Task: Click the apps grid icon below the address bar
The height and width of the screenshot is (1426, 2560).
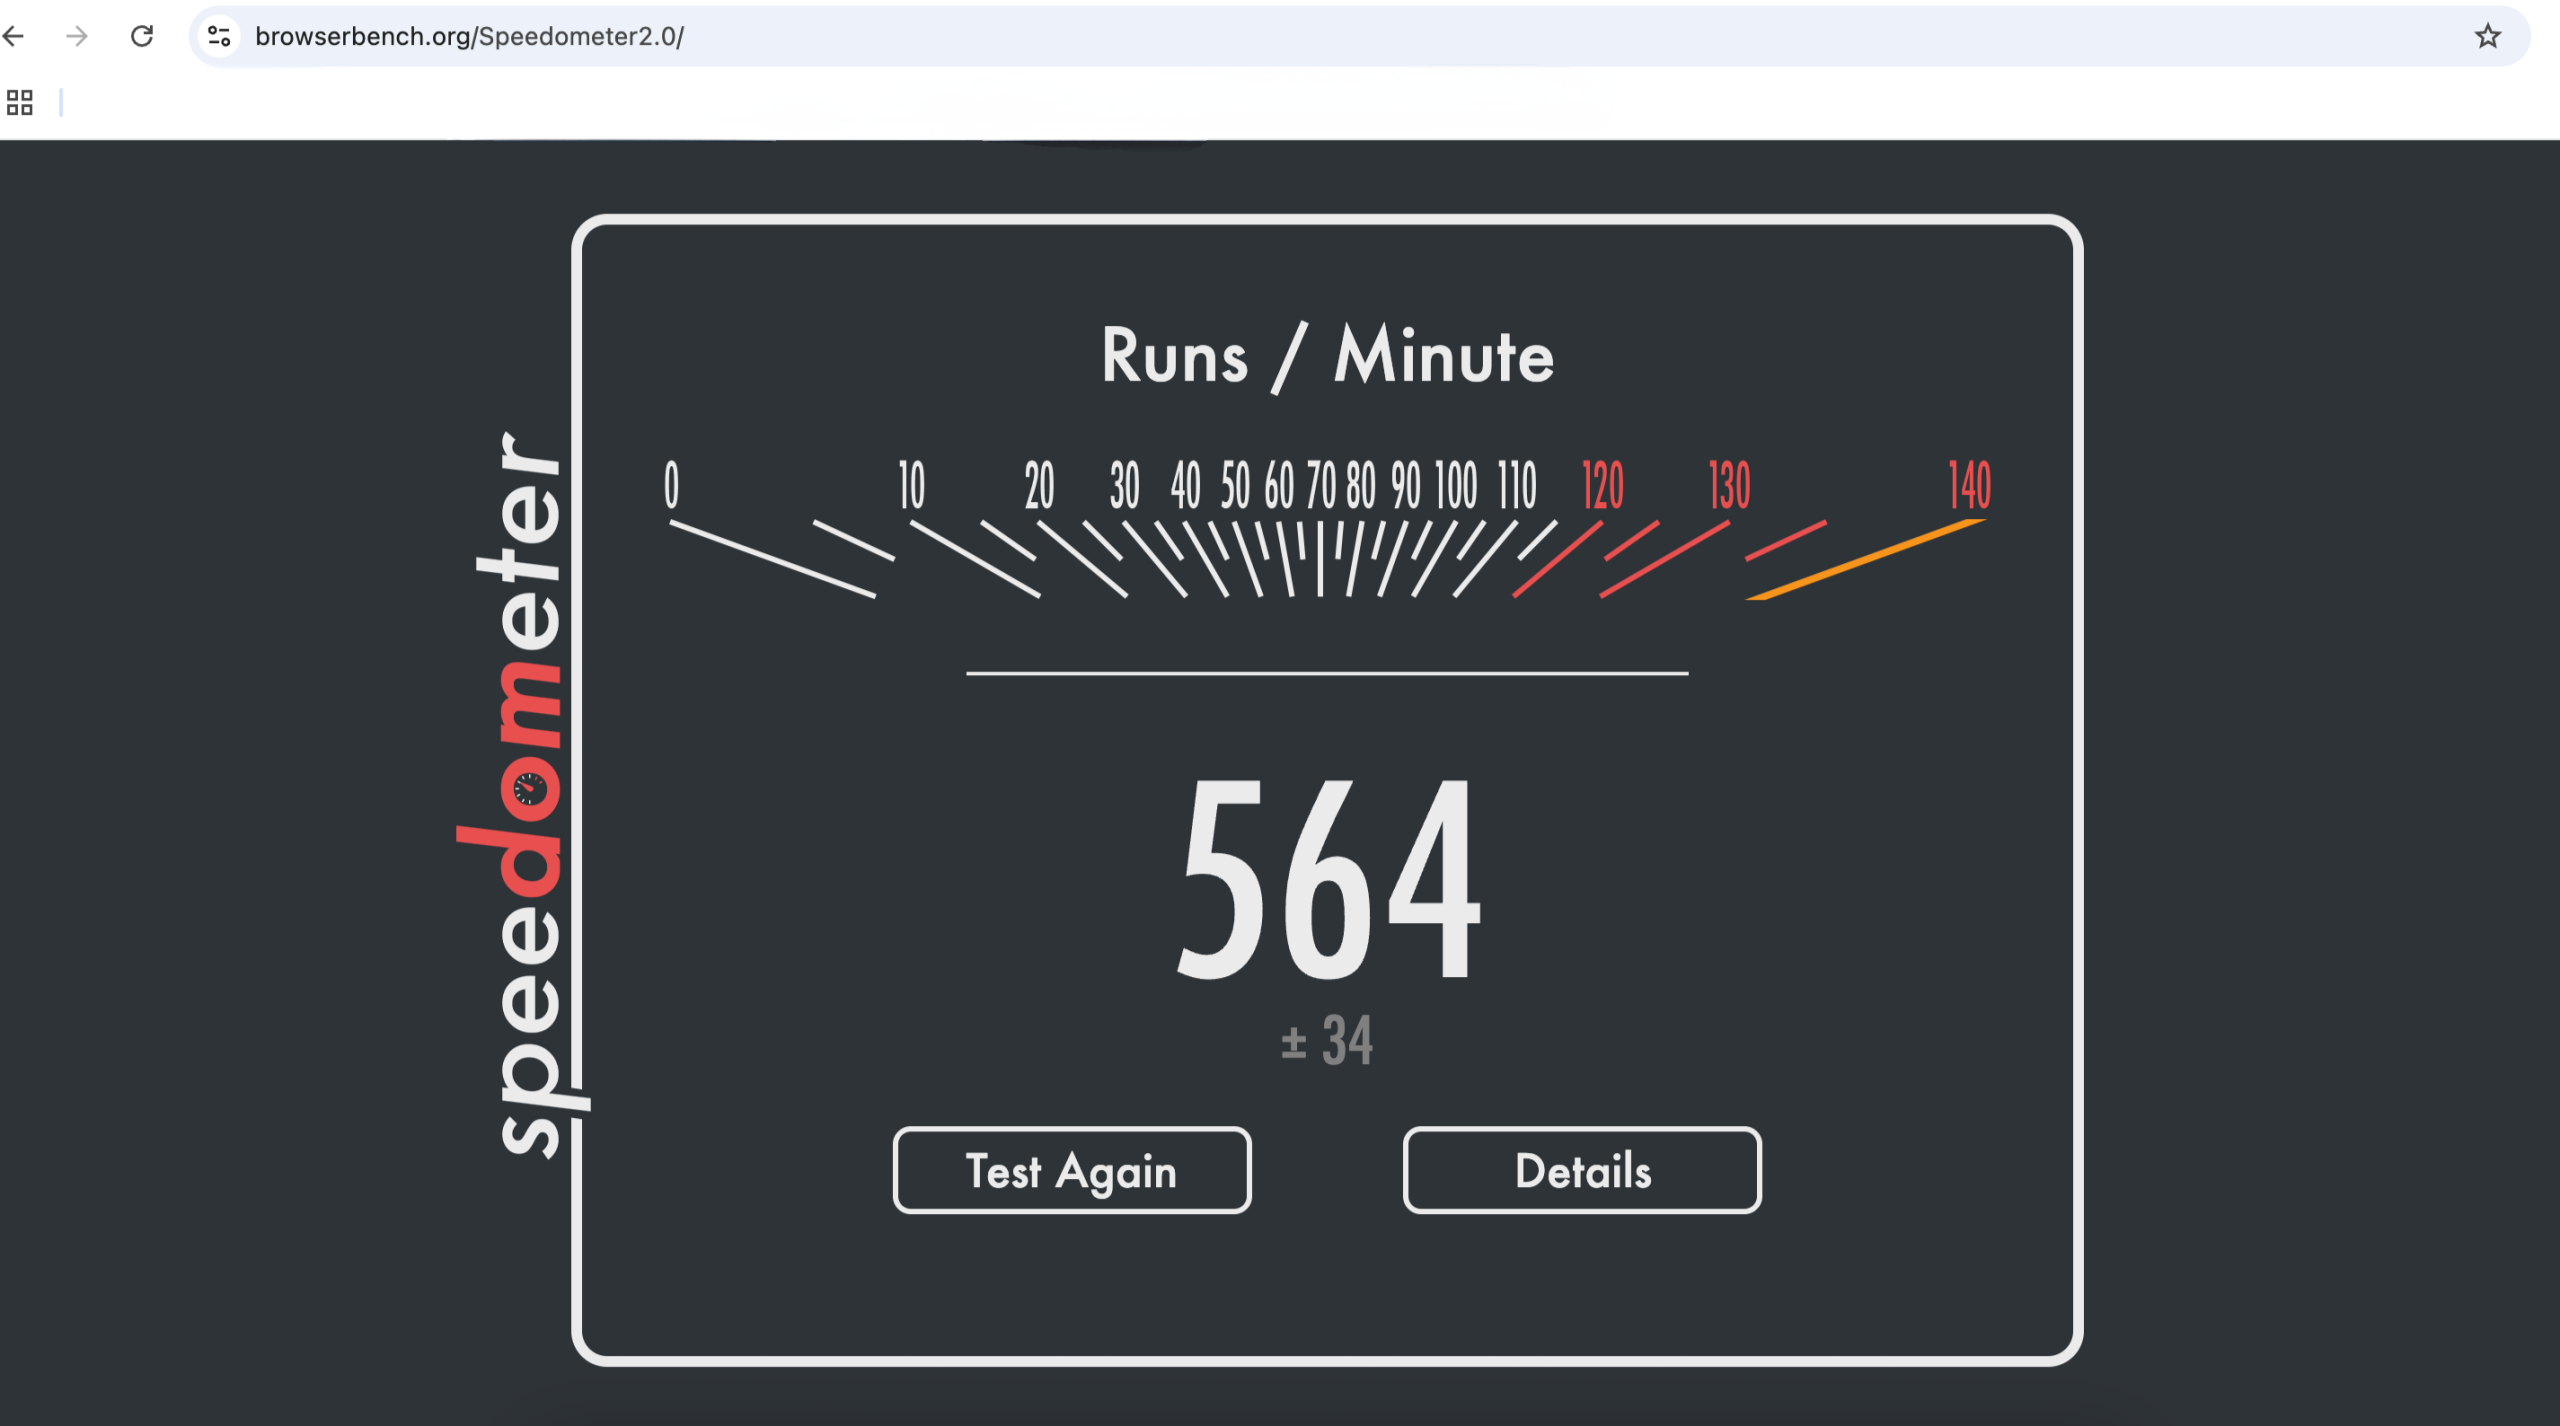Action: tap(19, 103)
